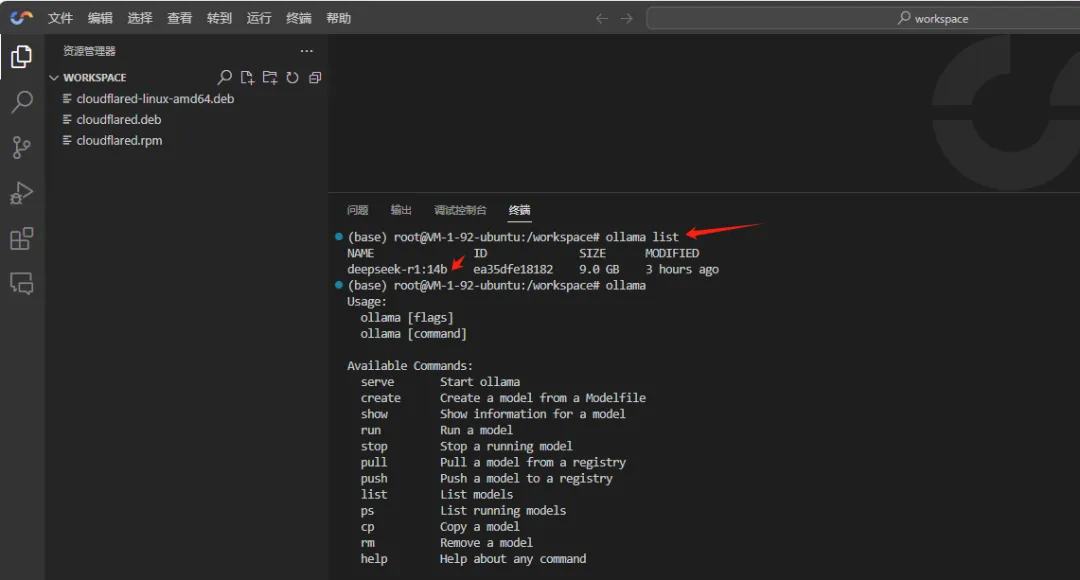
Task: Click the MODIFIED column header in terminal
Action: click(672, 253)
